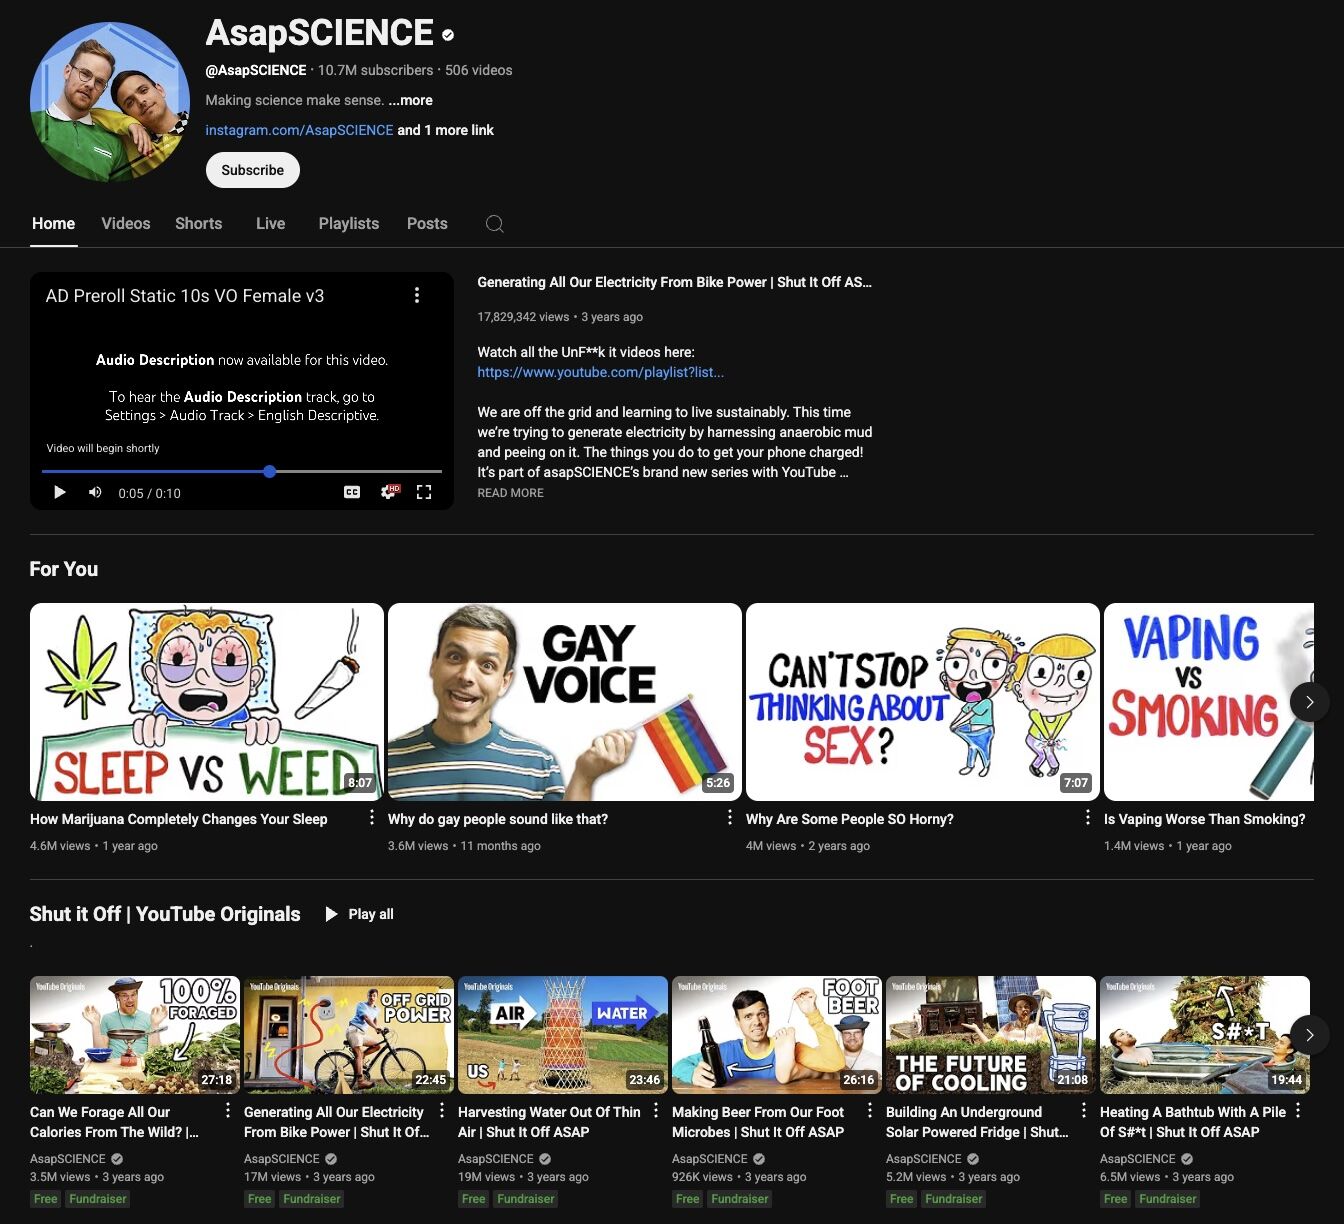Go to the Playlists tab

349,223
